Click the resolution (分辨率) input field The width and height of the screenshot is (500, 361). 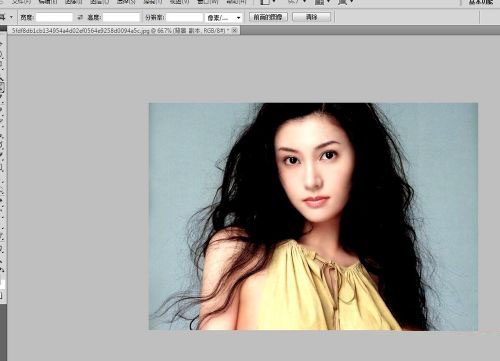point(184,17)
